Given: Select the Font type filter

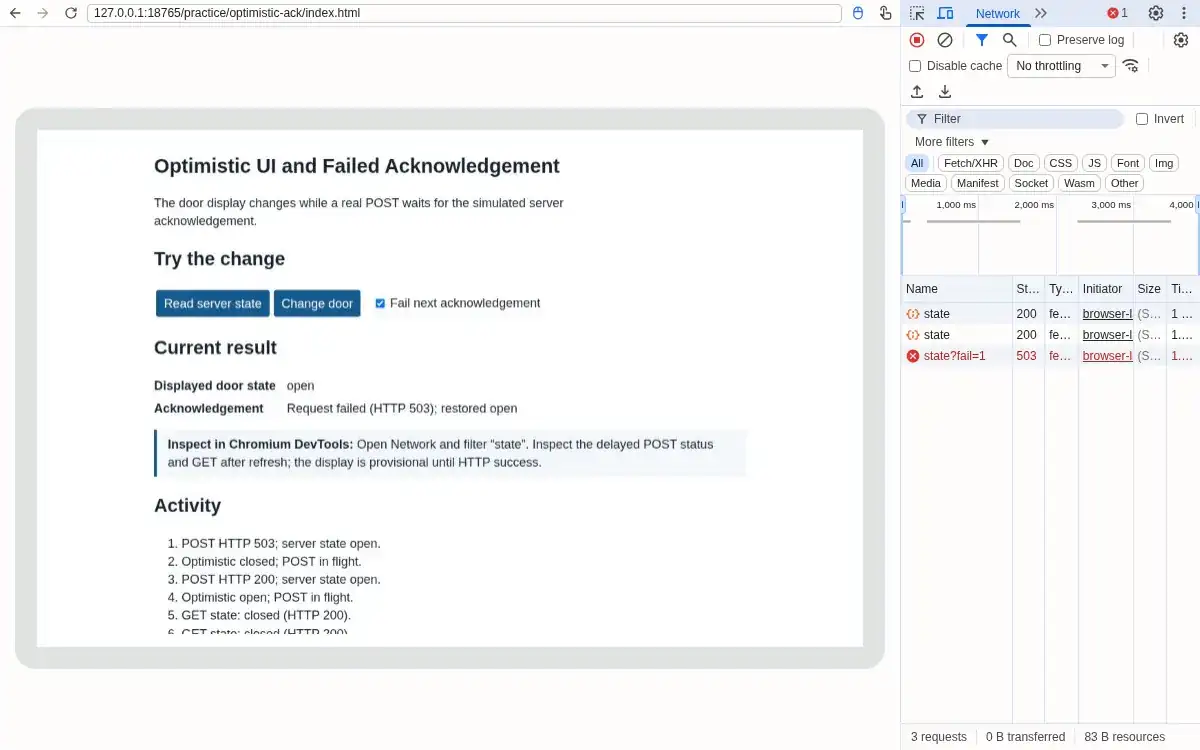Looking at the screenshot, I should coord(1128,163).
